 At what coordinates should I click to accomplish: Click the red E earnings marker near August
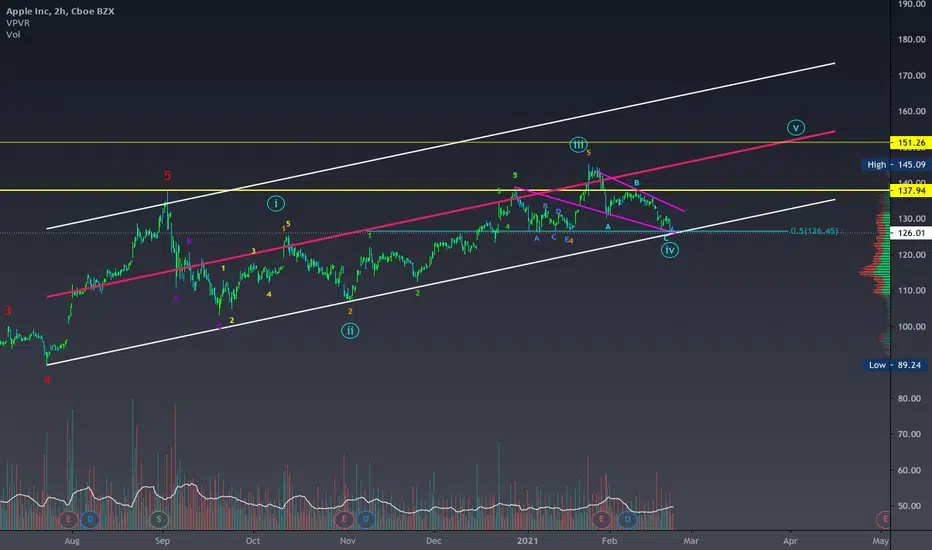tap(68, 519)
